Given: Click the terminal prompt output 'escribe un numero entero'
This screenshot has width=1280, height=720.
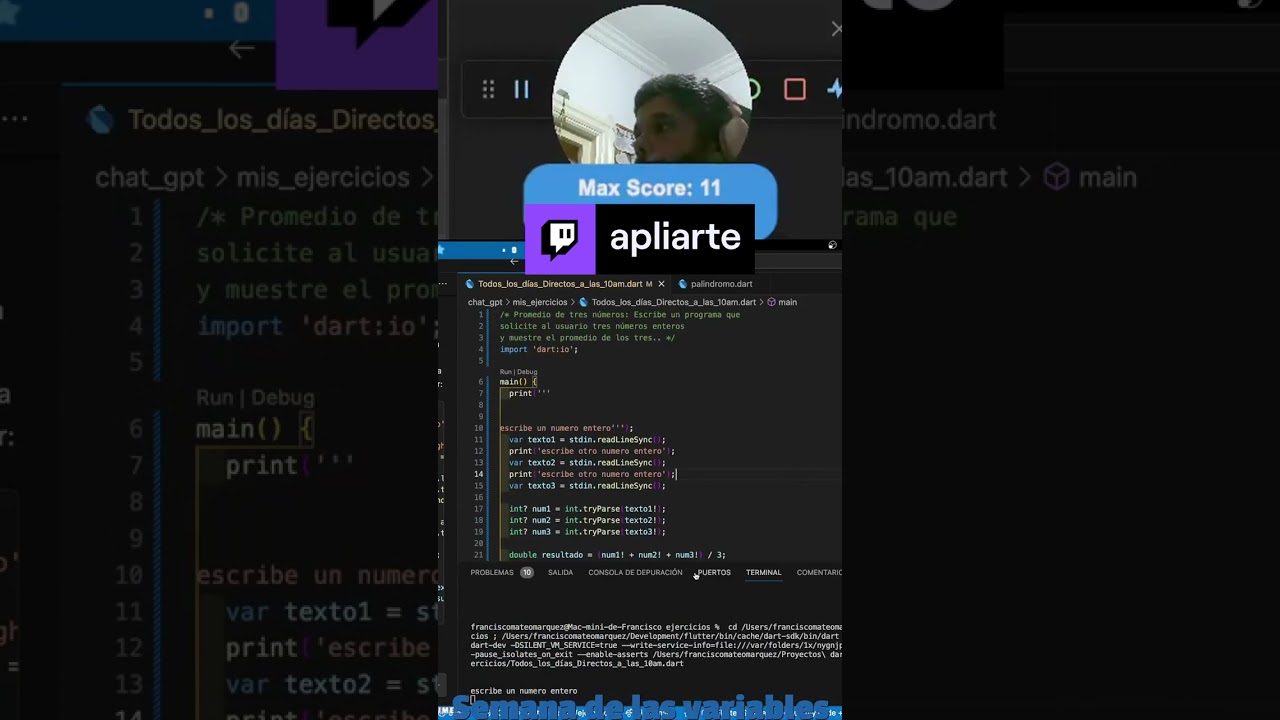Looking at the screenshot, I should (524, 691).
